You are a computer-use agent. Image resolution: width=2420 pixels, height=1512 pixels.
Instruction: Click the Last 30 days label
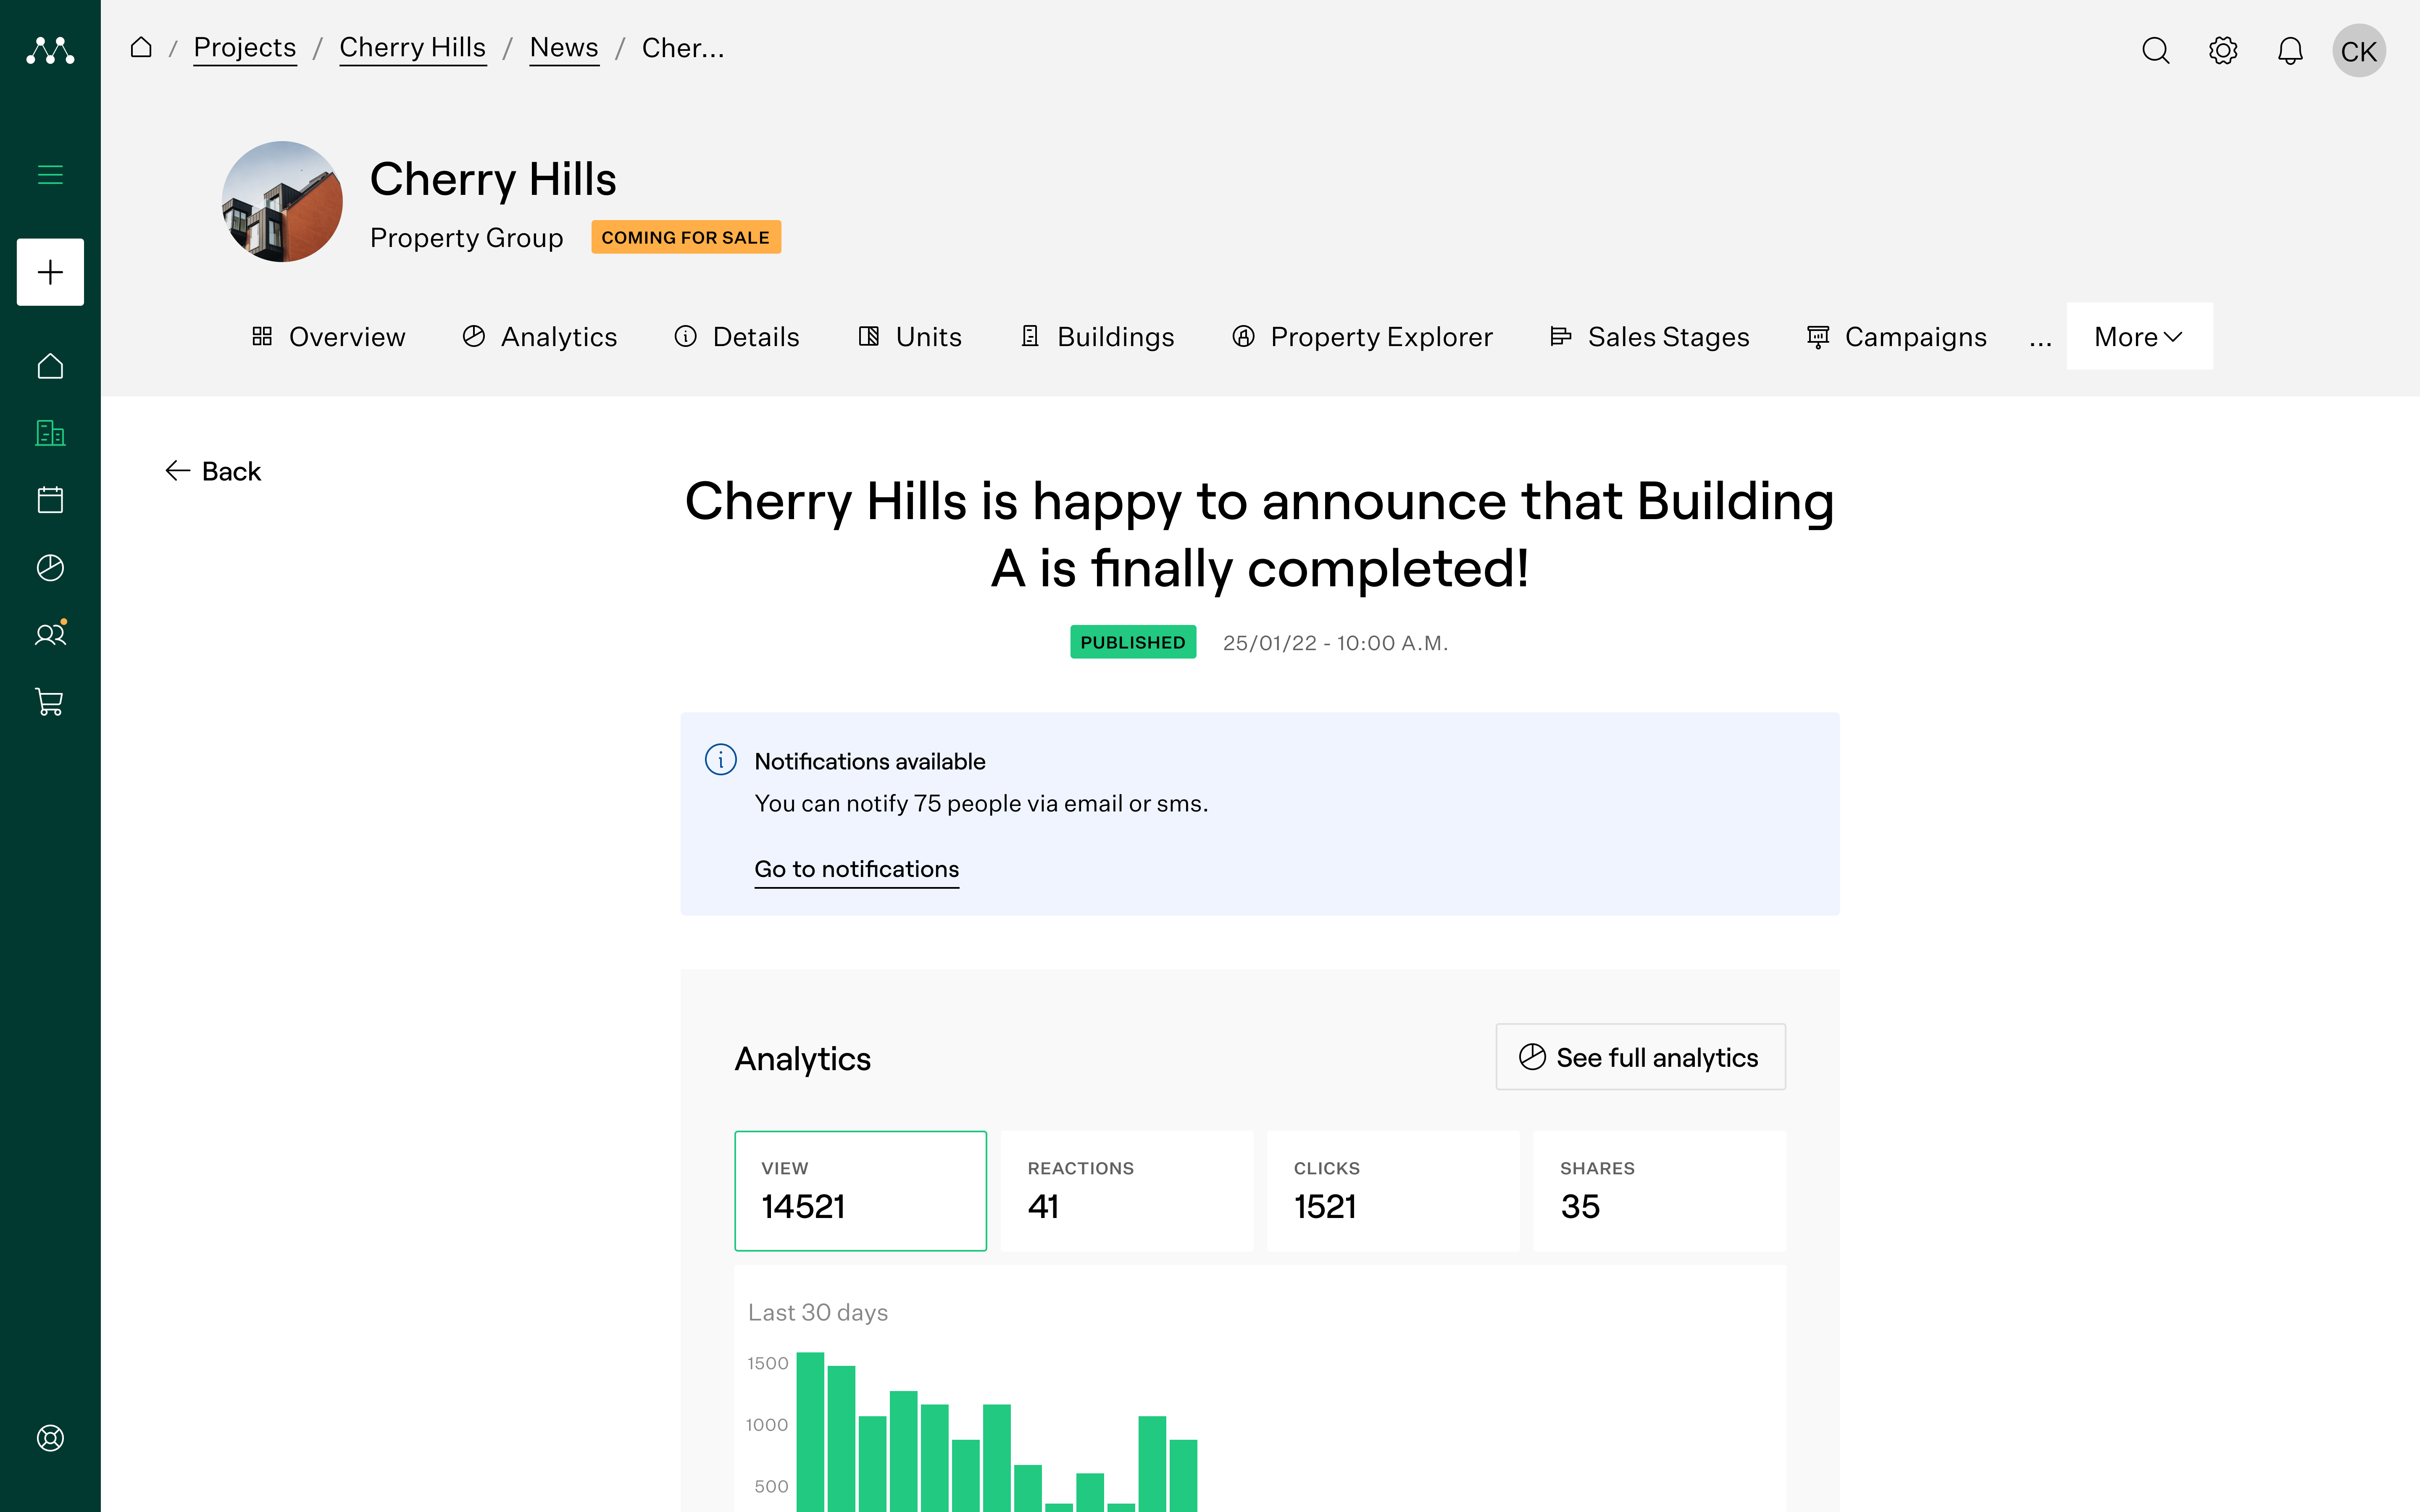[818, 1312]
